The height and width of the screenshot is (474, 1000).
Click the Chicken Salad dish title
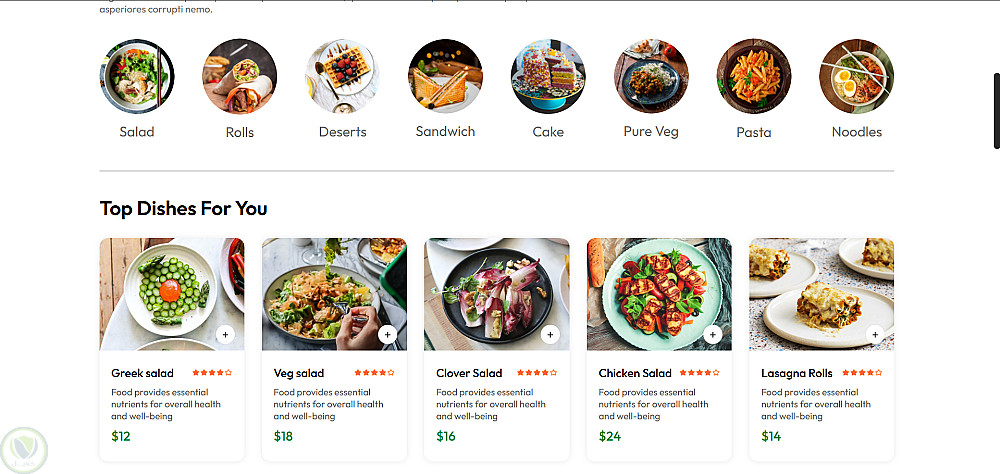[x=635, y=374]
